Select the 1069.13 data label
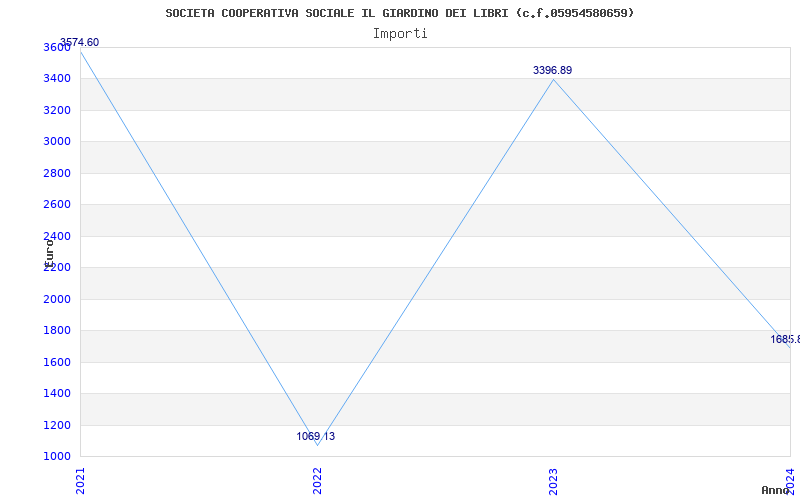Screen dimensions: 800x500 [x=316, y=436]
